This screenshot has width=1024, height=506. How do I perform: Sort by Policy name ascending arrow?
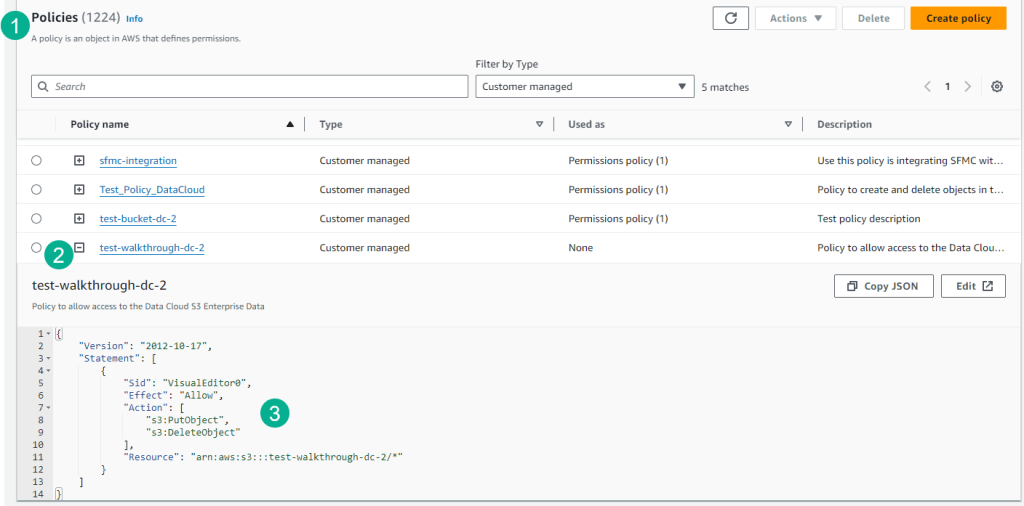pyautogui.click(x=290, y=125)
